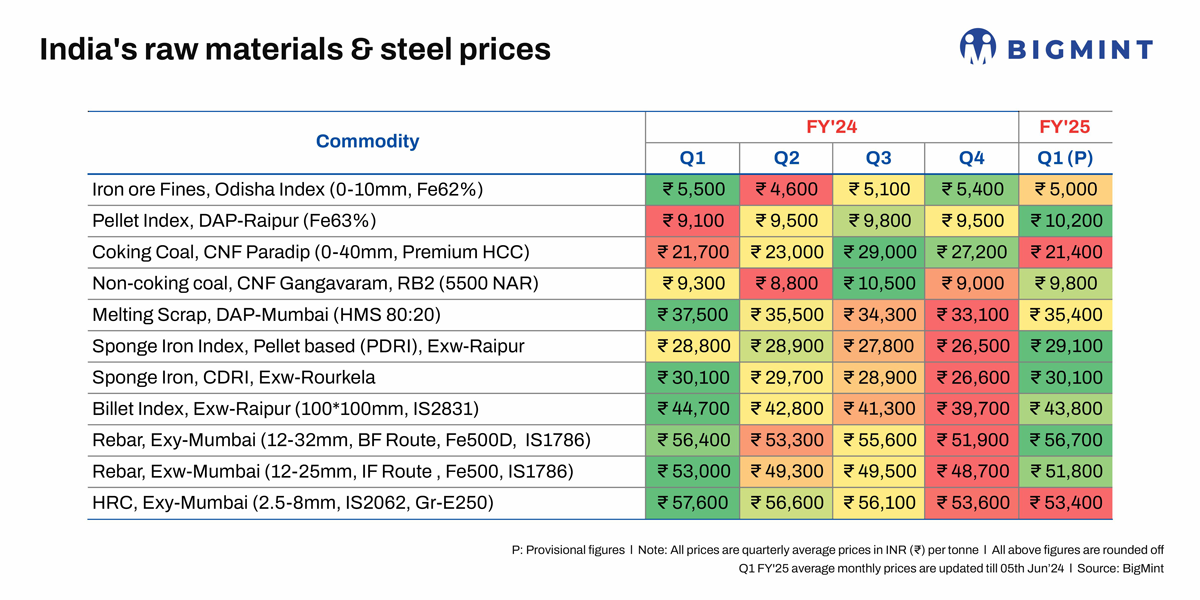
Task: Select the HRC, Exy-Mumbai row label
Action: click(x=292, y=503)
